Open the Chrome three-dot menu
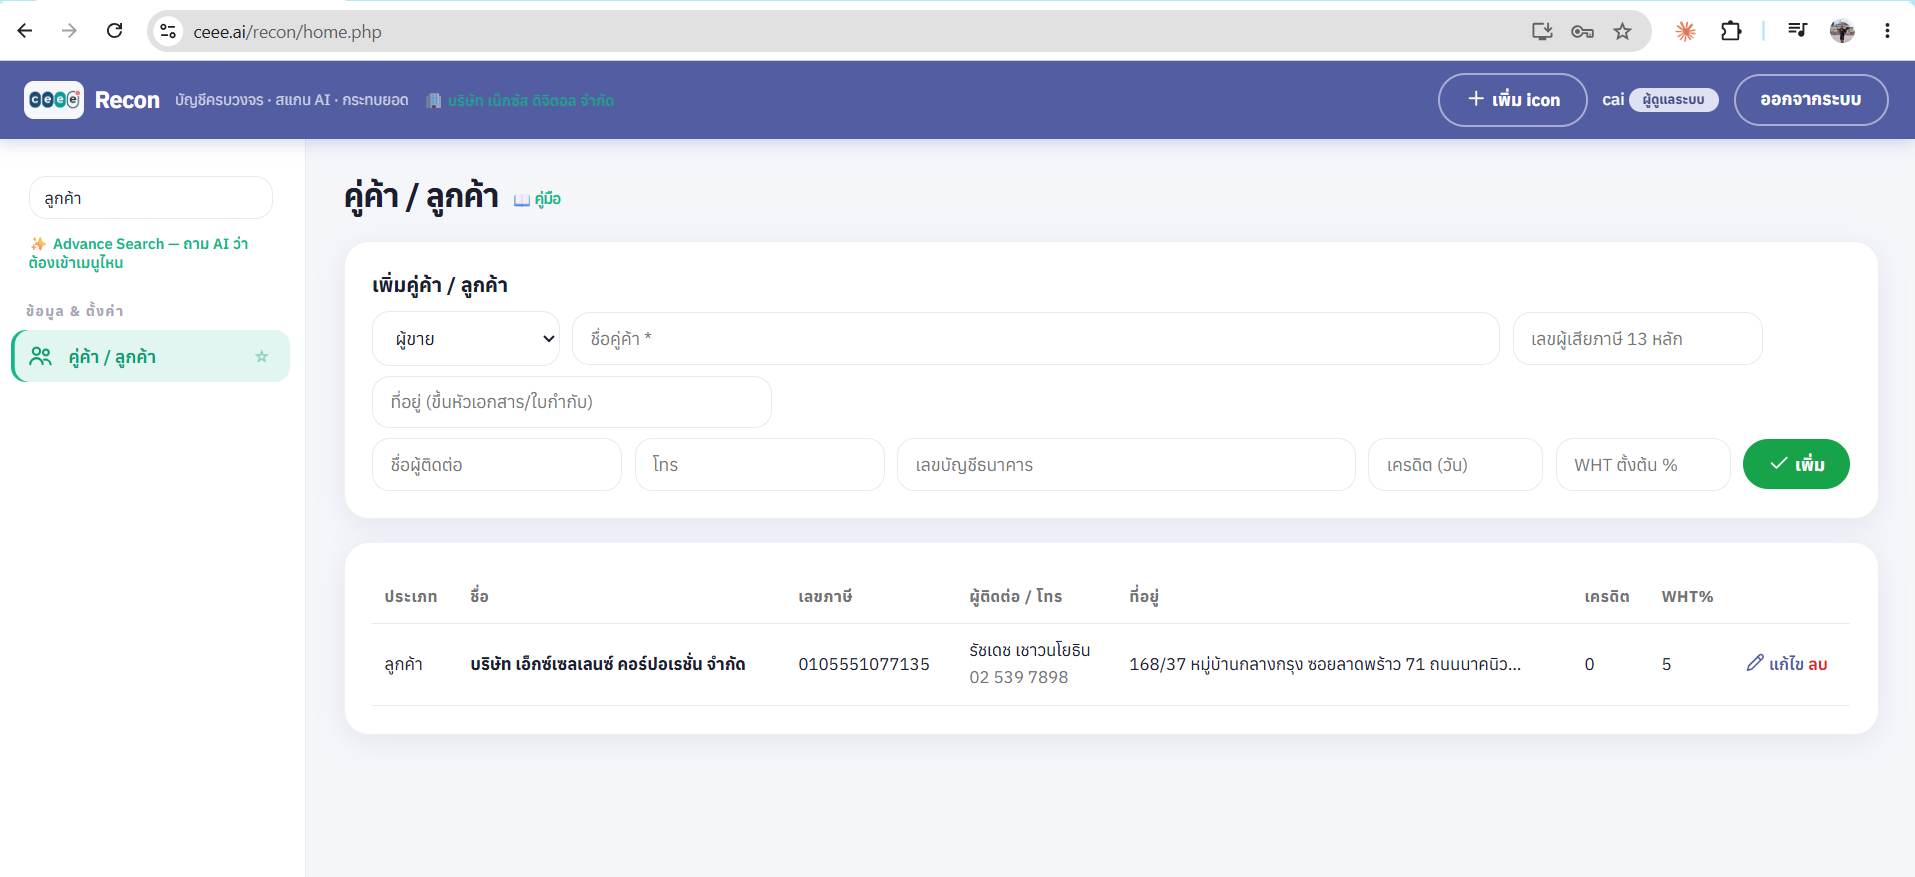This screenshot has width=1915, height=877. [x=1887, y=31]
